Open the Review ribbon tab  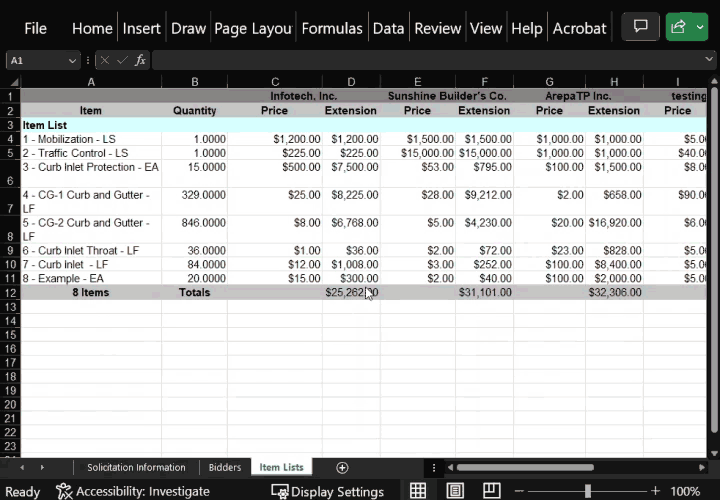point(438,28)
